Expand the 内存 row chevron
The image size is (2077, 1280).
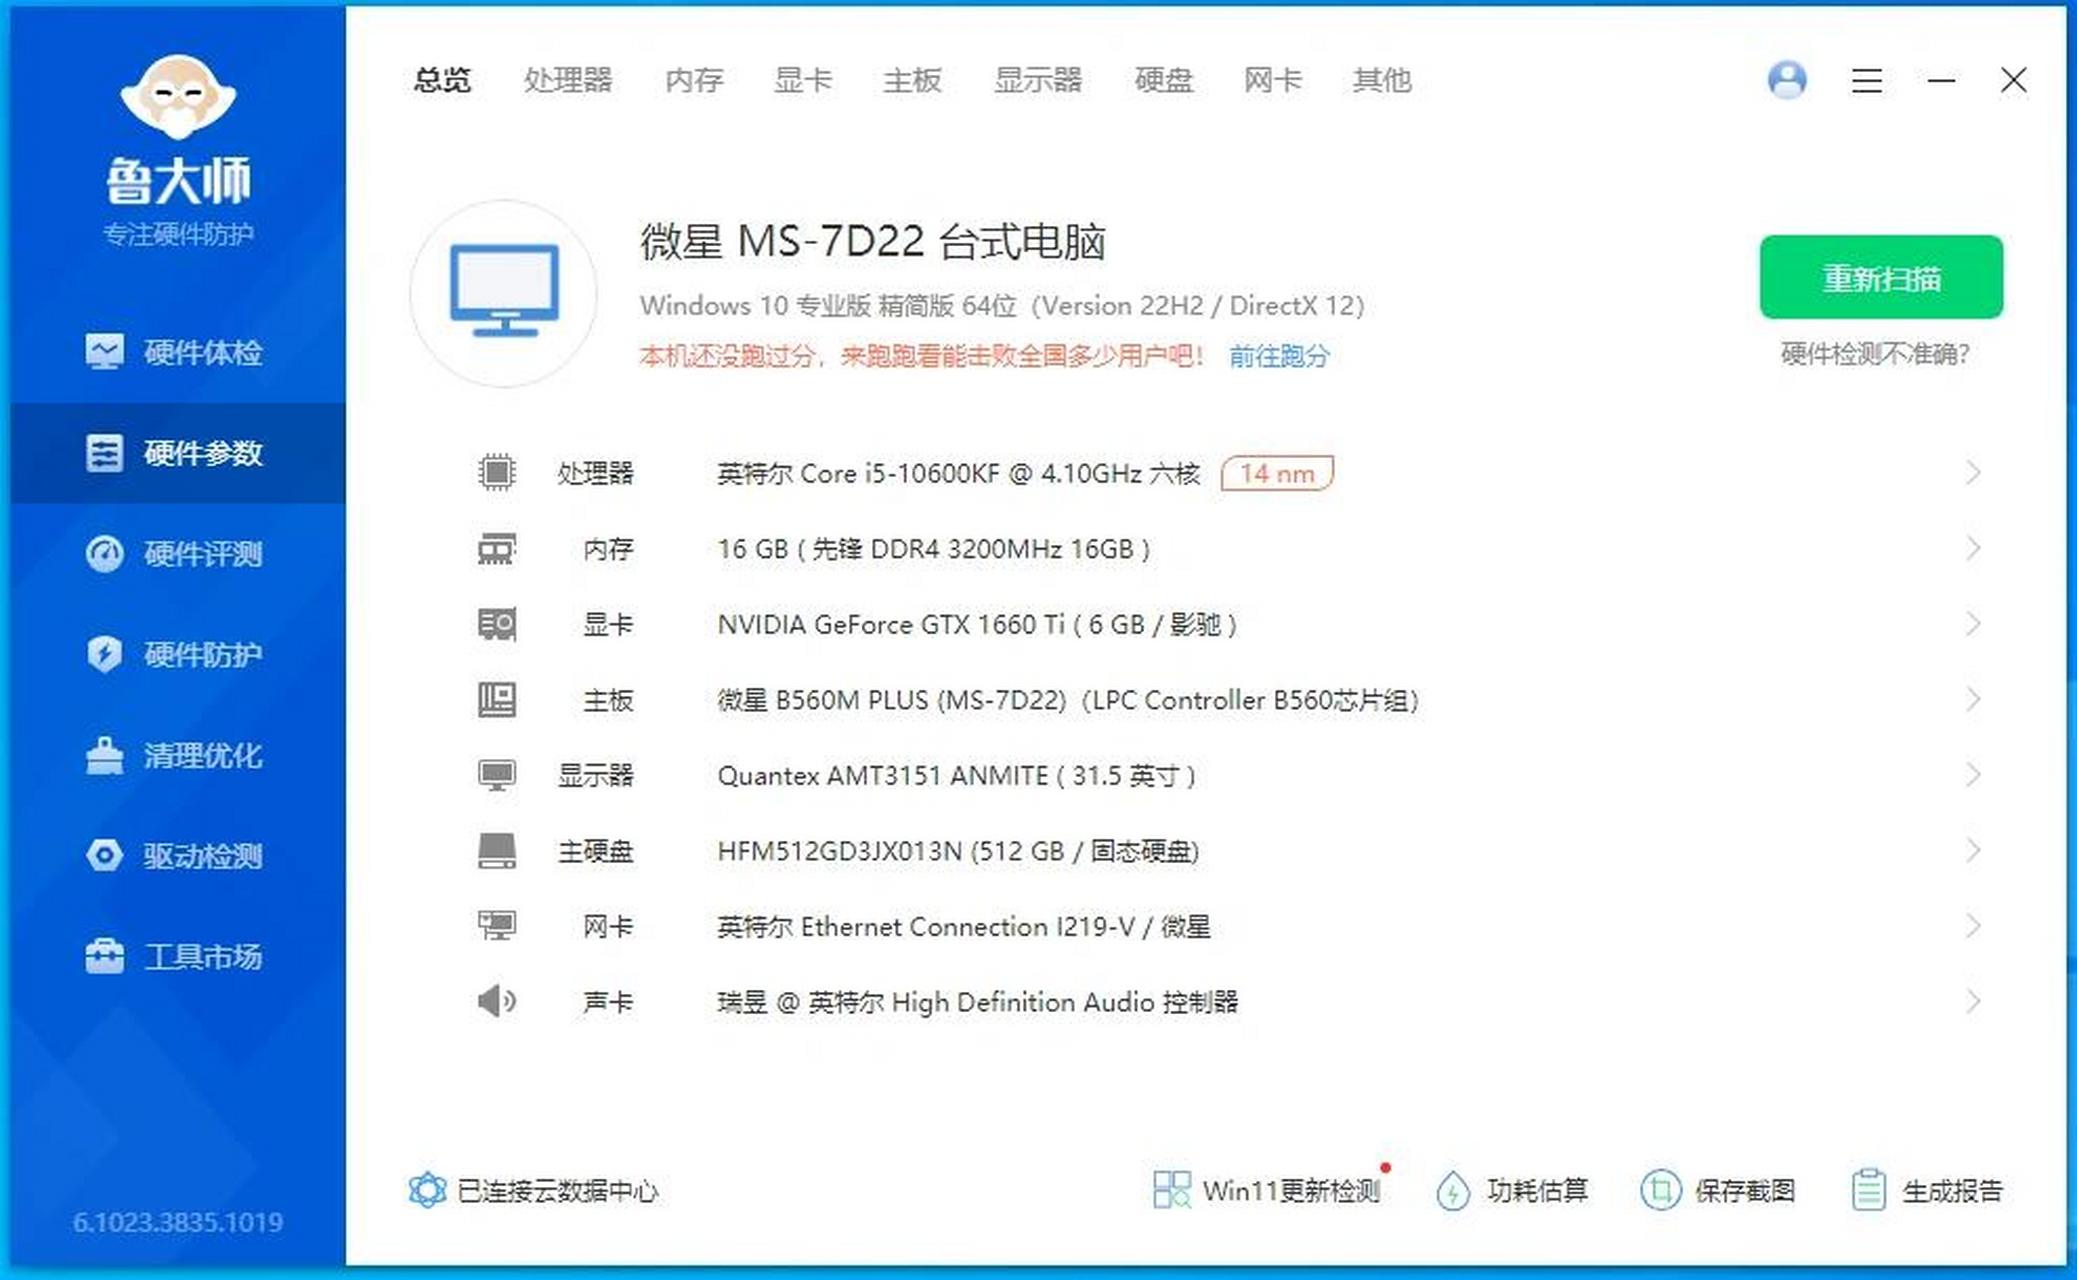click(x=1972, y=548)
